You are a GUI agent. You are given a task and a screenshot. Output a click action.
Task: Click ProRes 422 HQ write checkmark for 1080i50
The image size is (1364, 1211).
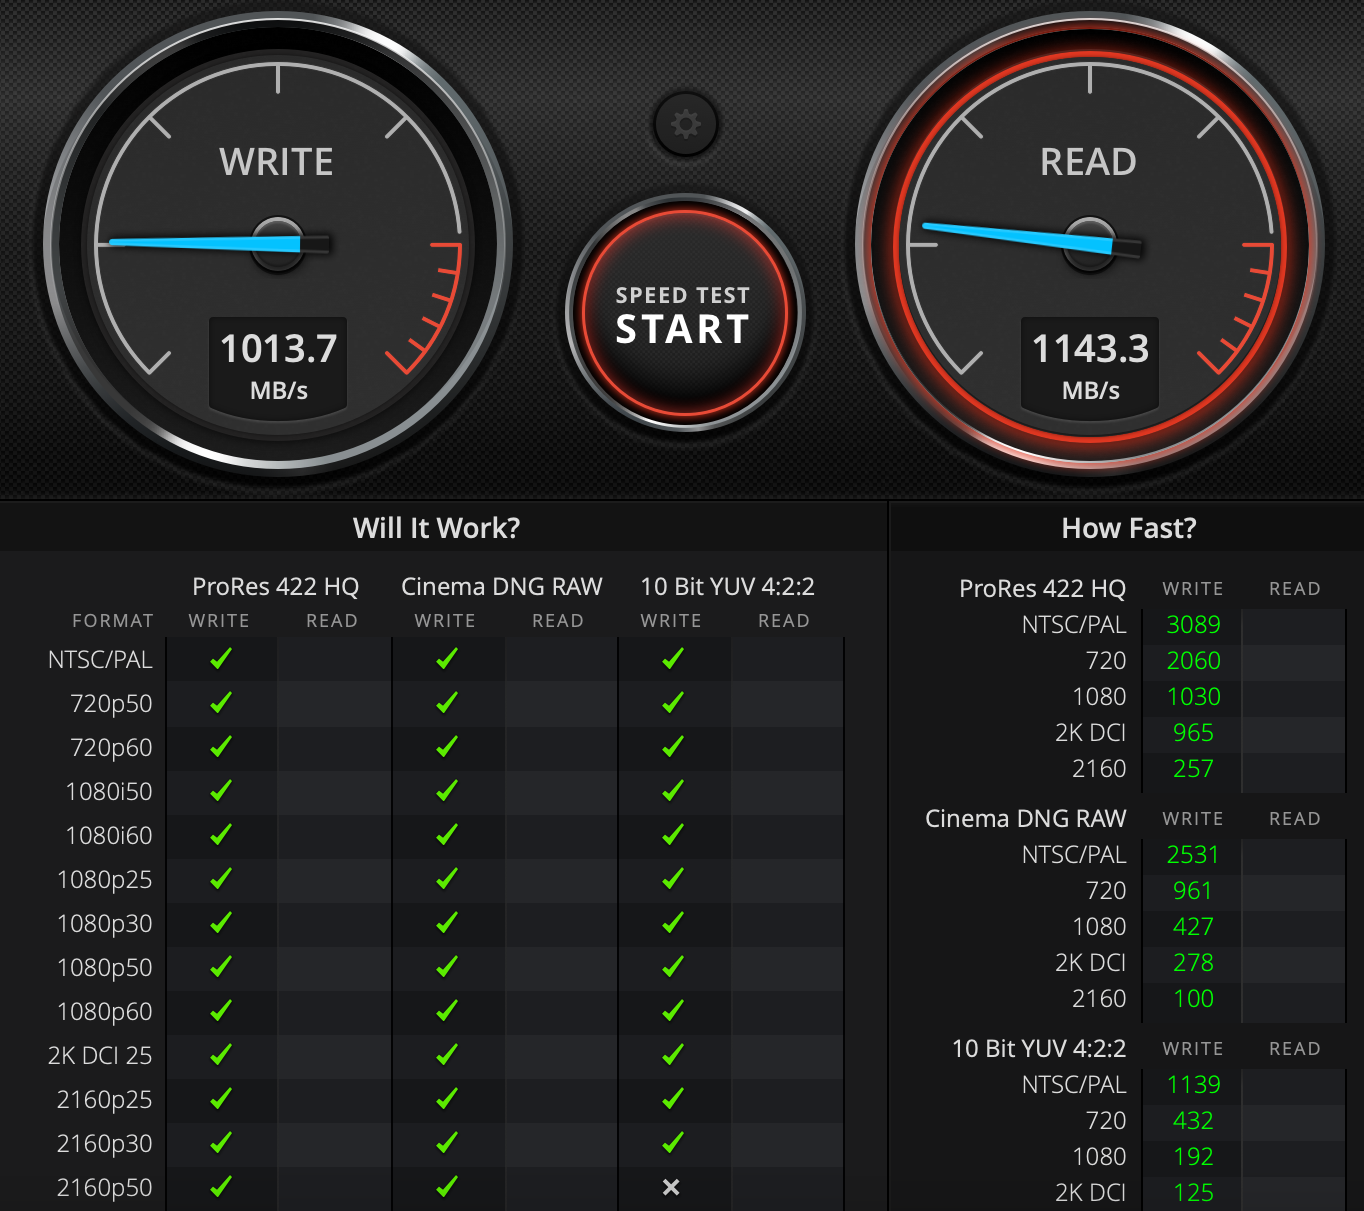(221, 790)
